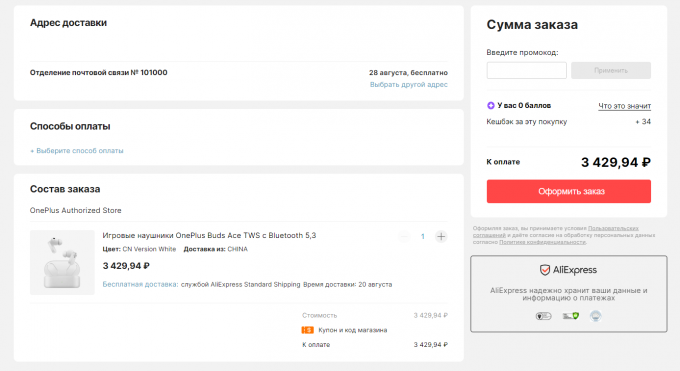This screenshot has height=371, width=680.
Task: Click the 28 августа, бесплатно delivery text
Action: pos(408,72)
